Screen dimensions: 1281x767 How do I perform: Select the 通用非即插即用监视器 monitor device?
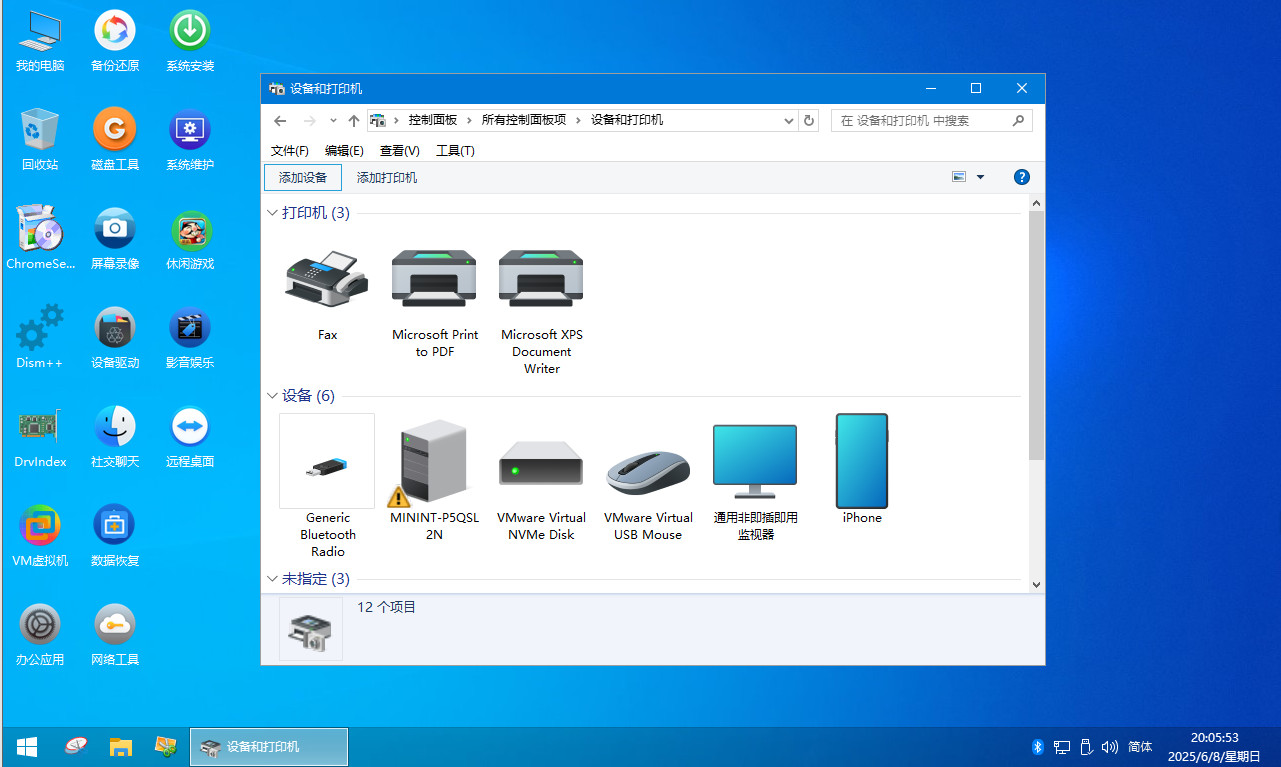point(755,461)
